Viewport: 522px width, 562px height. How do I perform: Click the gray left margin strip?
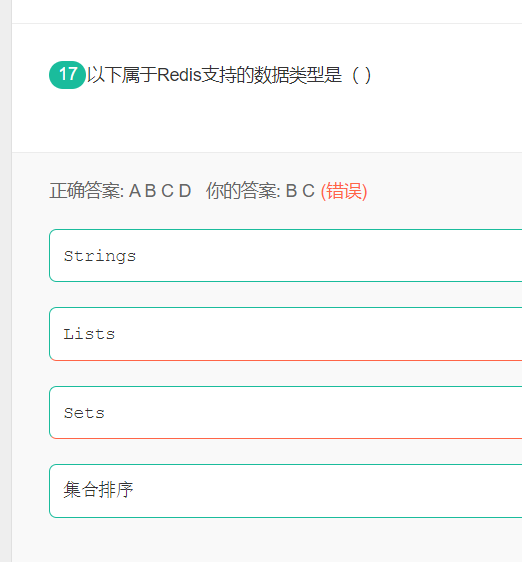[5, 281]
